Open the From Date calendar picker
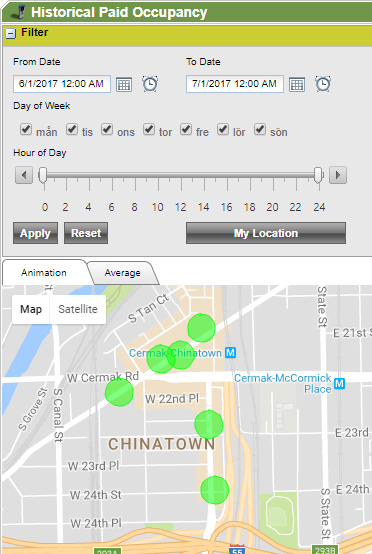Image resolution: width=372 pixels, height=554 pixels. pyautogui.click(x=124, y=84)
